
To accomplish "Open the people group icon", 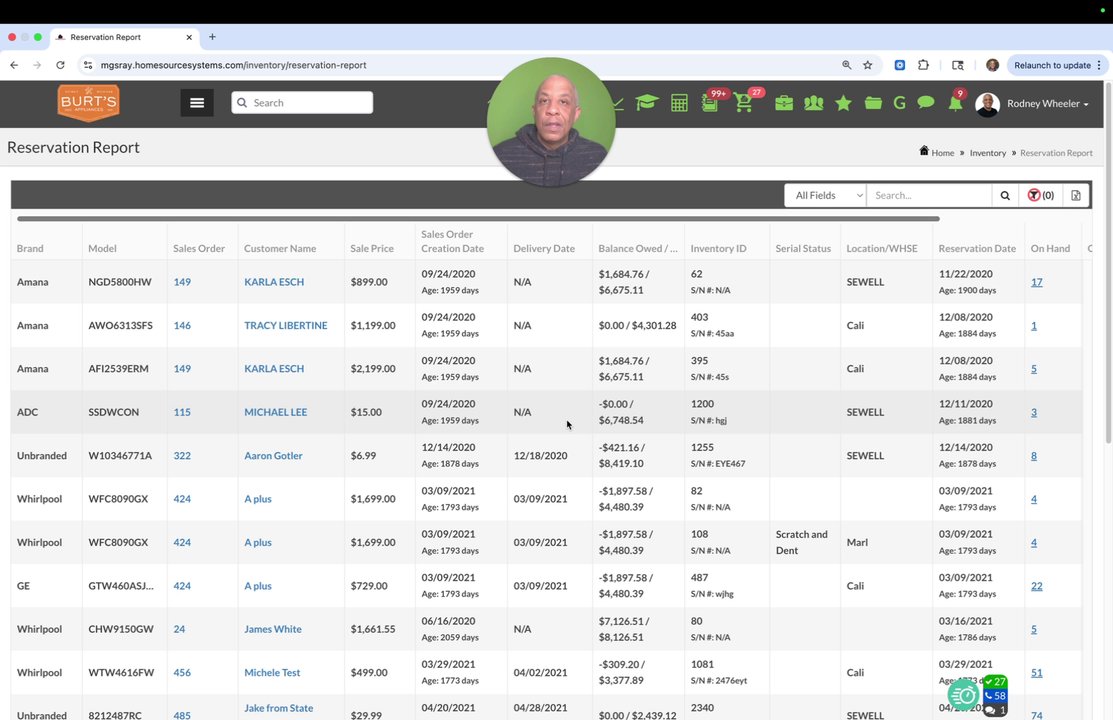I will (x=813, y=103).
